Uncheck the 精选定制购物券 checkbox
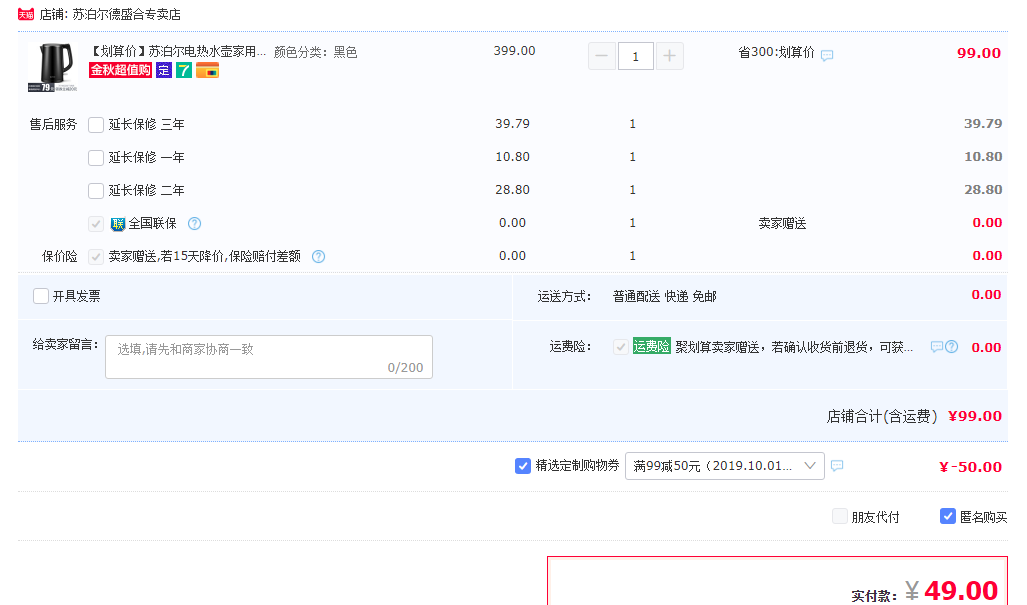This screenshot has height=605, width=1027. tap(523, 466)
